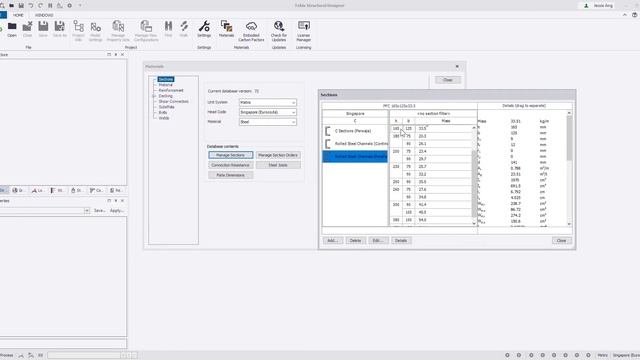Click Edit... button in Sections dialog
Screen dimensions: 640x360
tap(378, 240)
